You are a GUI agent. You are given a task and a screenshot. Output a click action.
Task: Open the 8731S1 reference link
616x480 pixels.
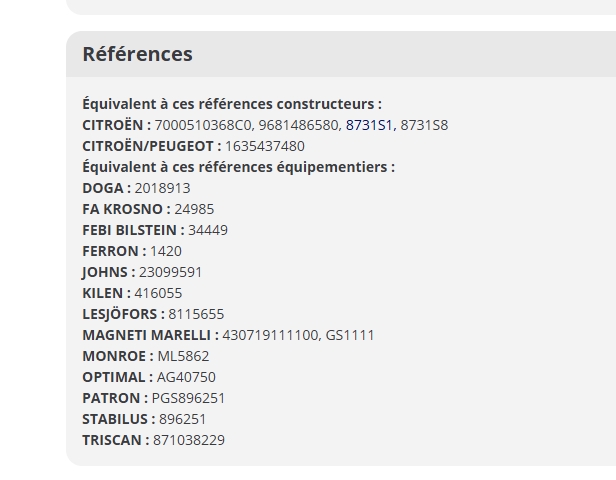(x=369, y=125)
